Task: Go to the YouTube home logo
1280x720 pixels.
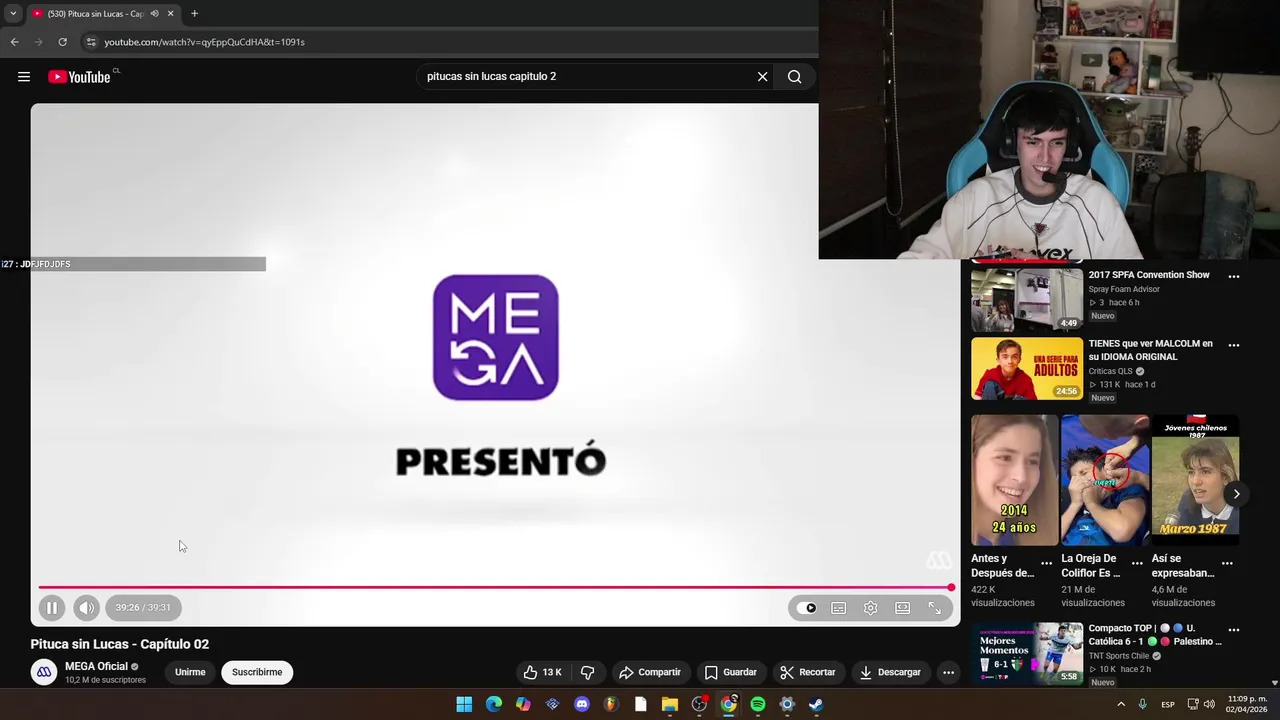Action: point(79,77)
